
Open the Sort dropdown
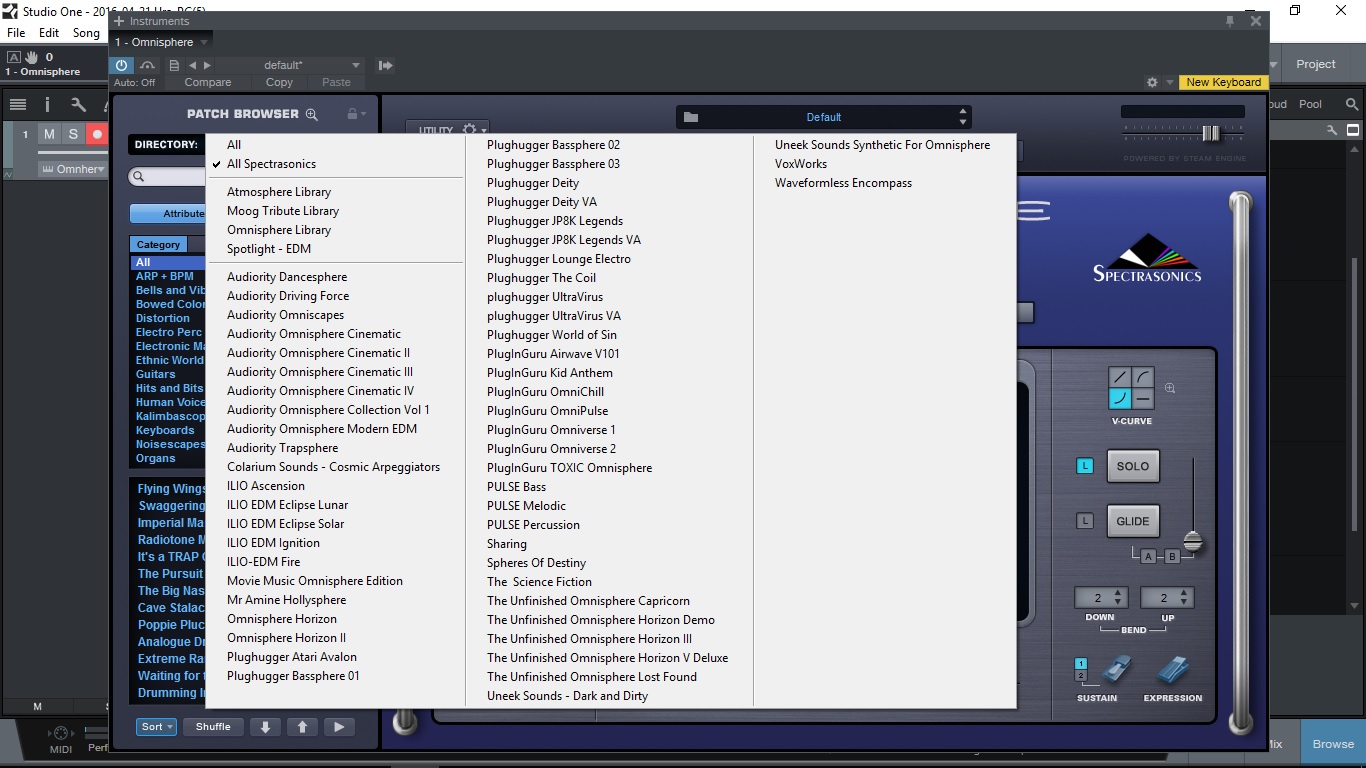(x=157, y=727)
